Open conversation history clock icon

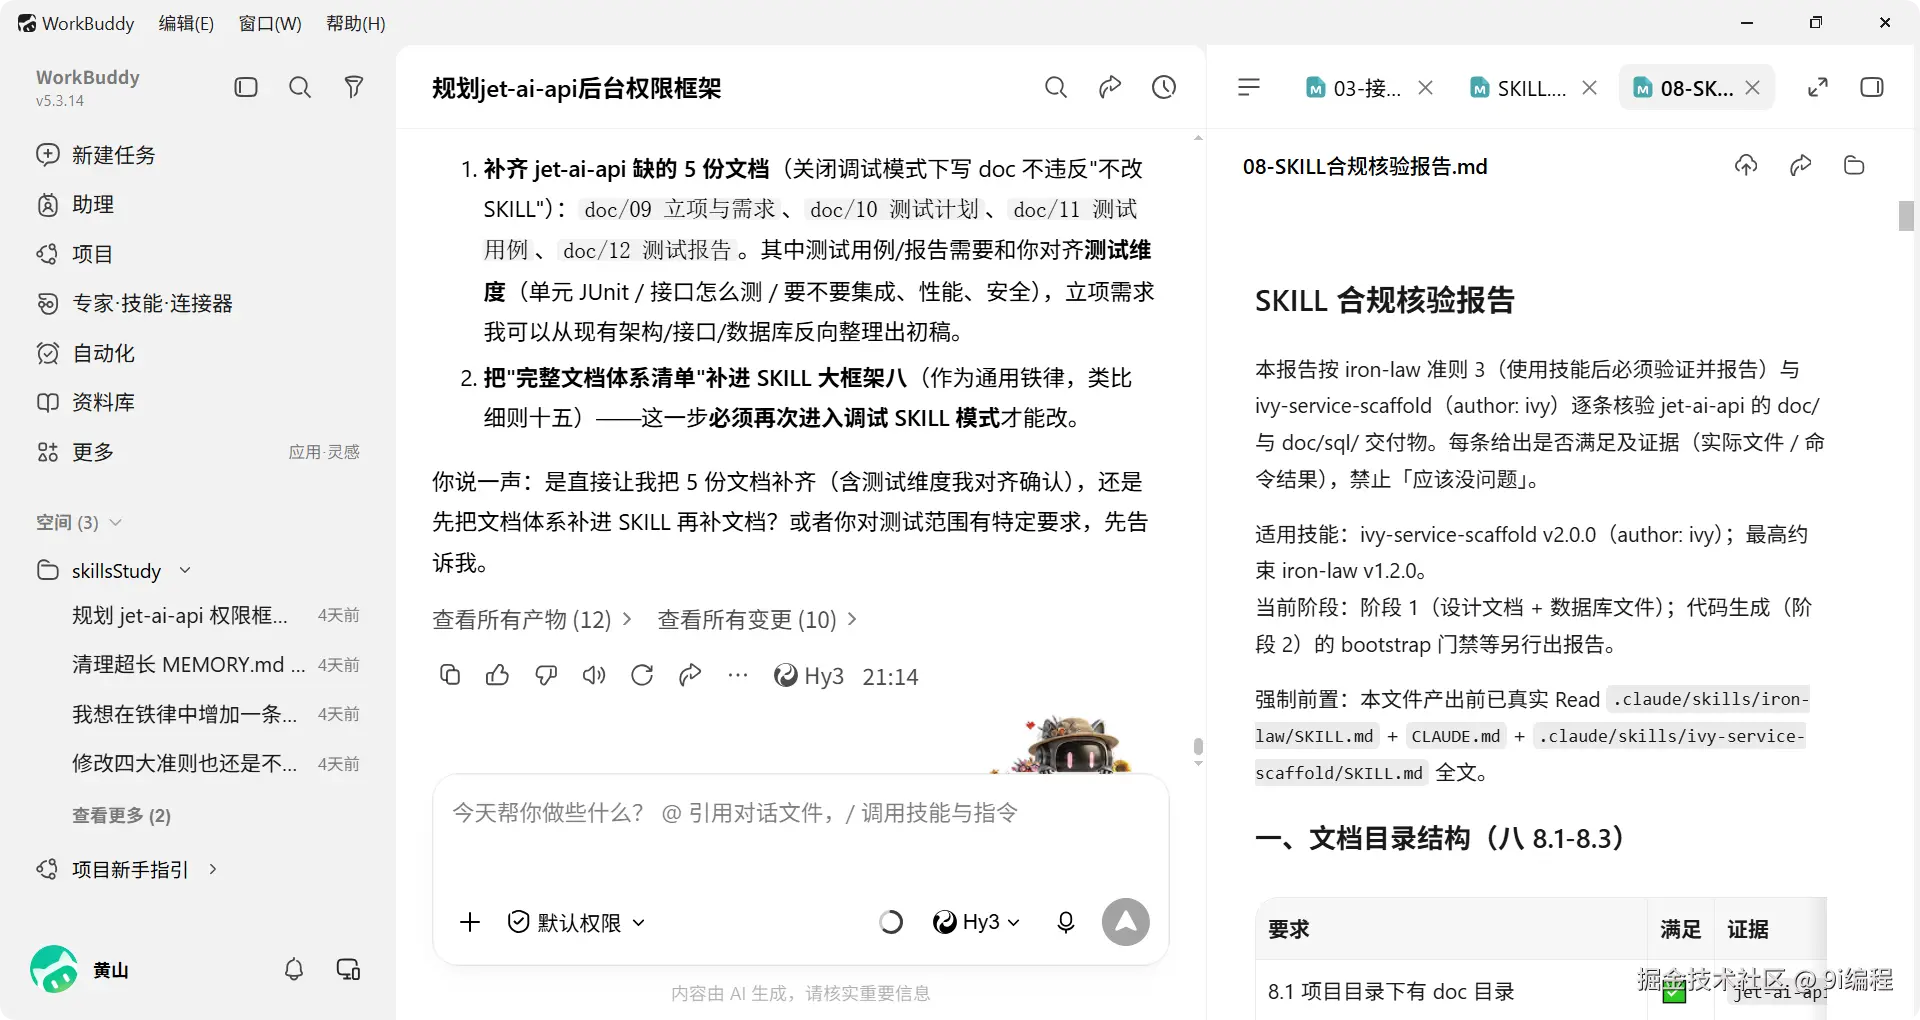click(1164, 88)
